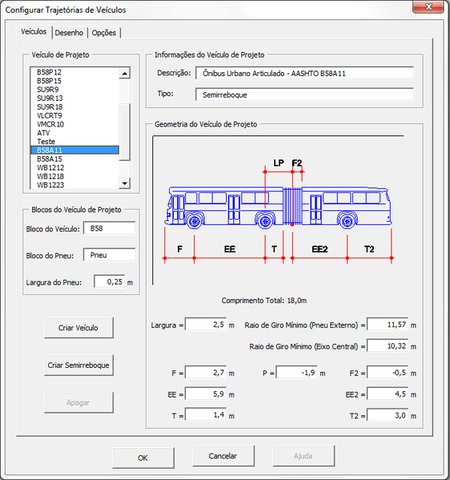This screenshot has height=480, width=450.
Task: Click the EE2 value field 4,5
Action: coord(388,394)
